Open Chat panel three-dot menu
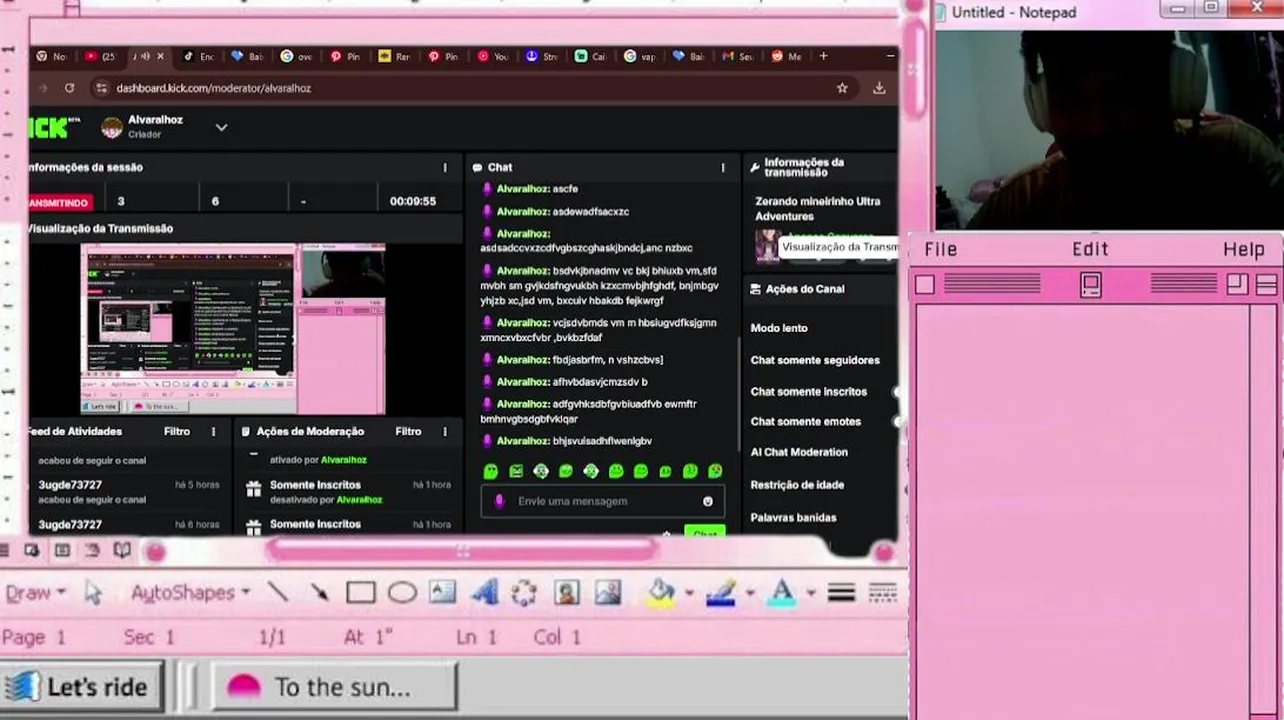Screen dimensions: 1284x720 [723, 167]
